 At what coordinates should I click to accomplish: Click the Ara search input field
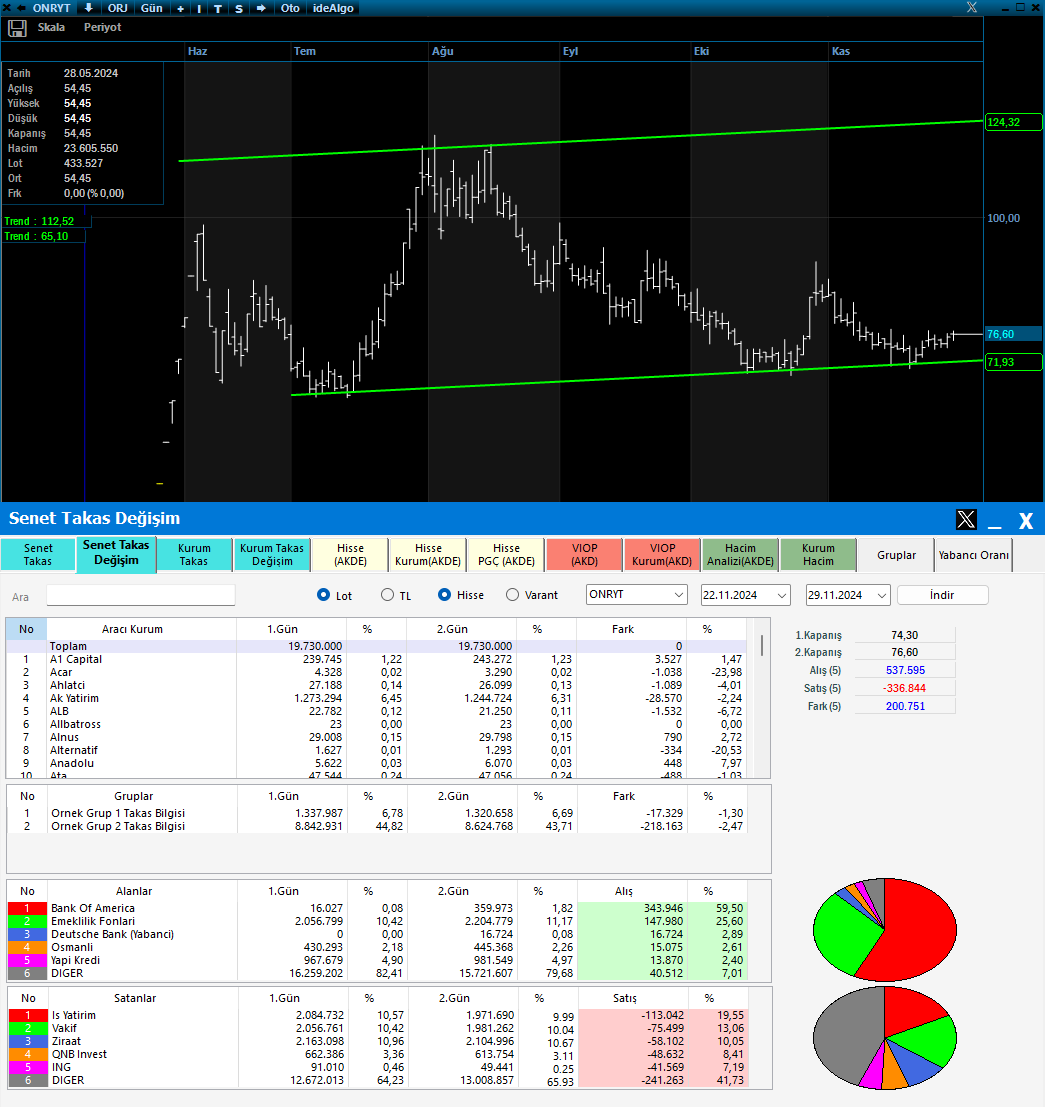tap(141, 595)
